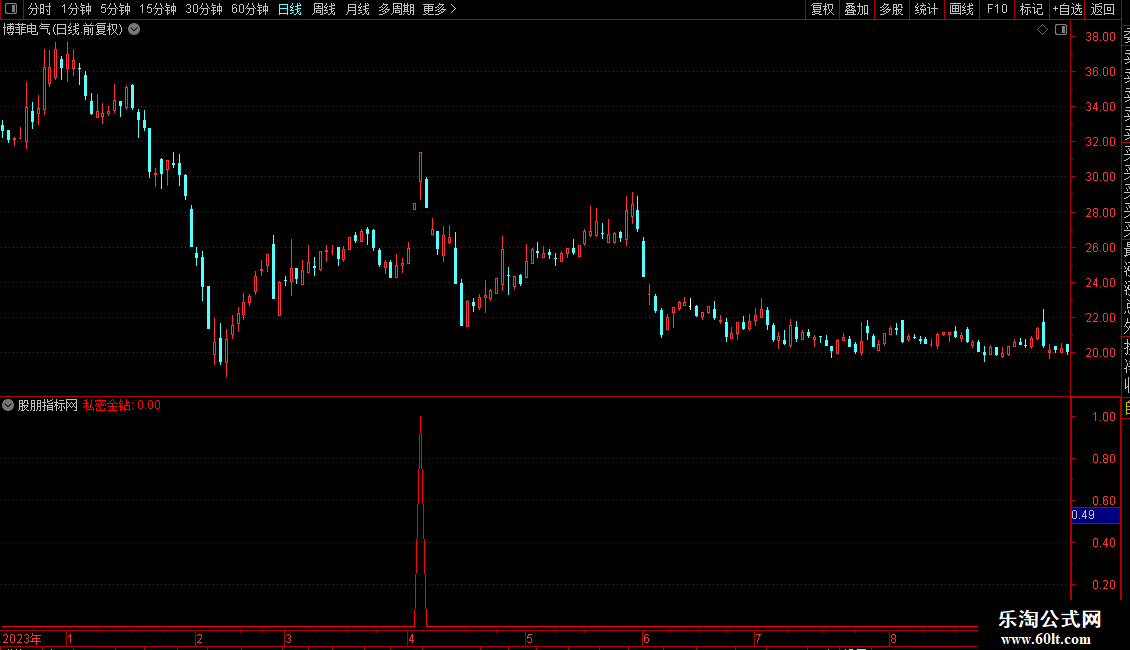Select the 60分钟 period tab
1130x650 pixels.
pos(249,9)
